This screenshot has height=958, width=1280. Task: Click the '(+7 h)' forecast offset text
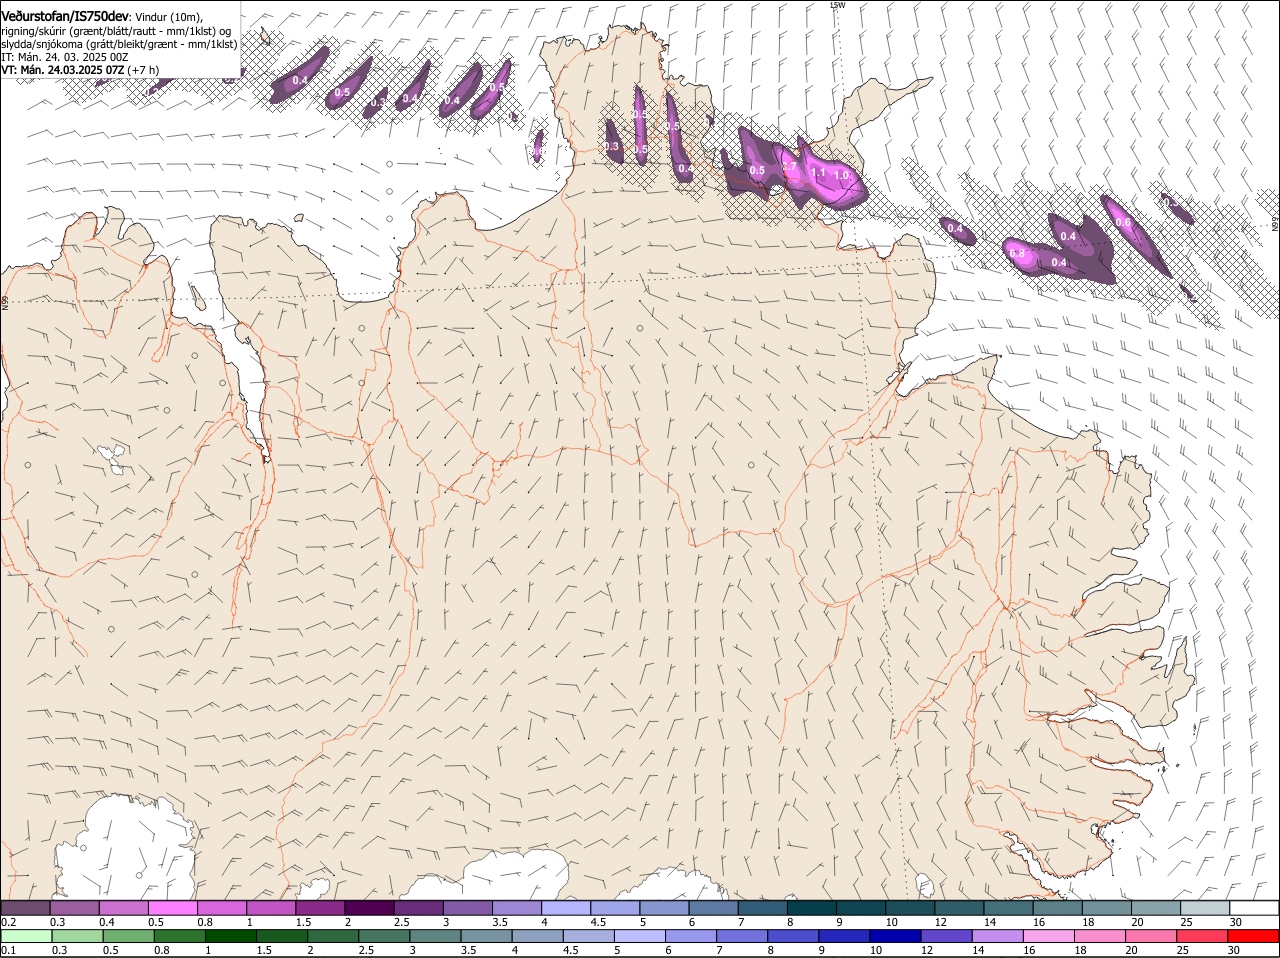point(144,70)
